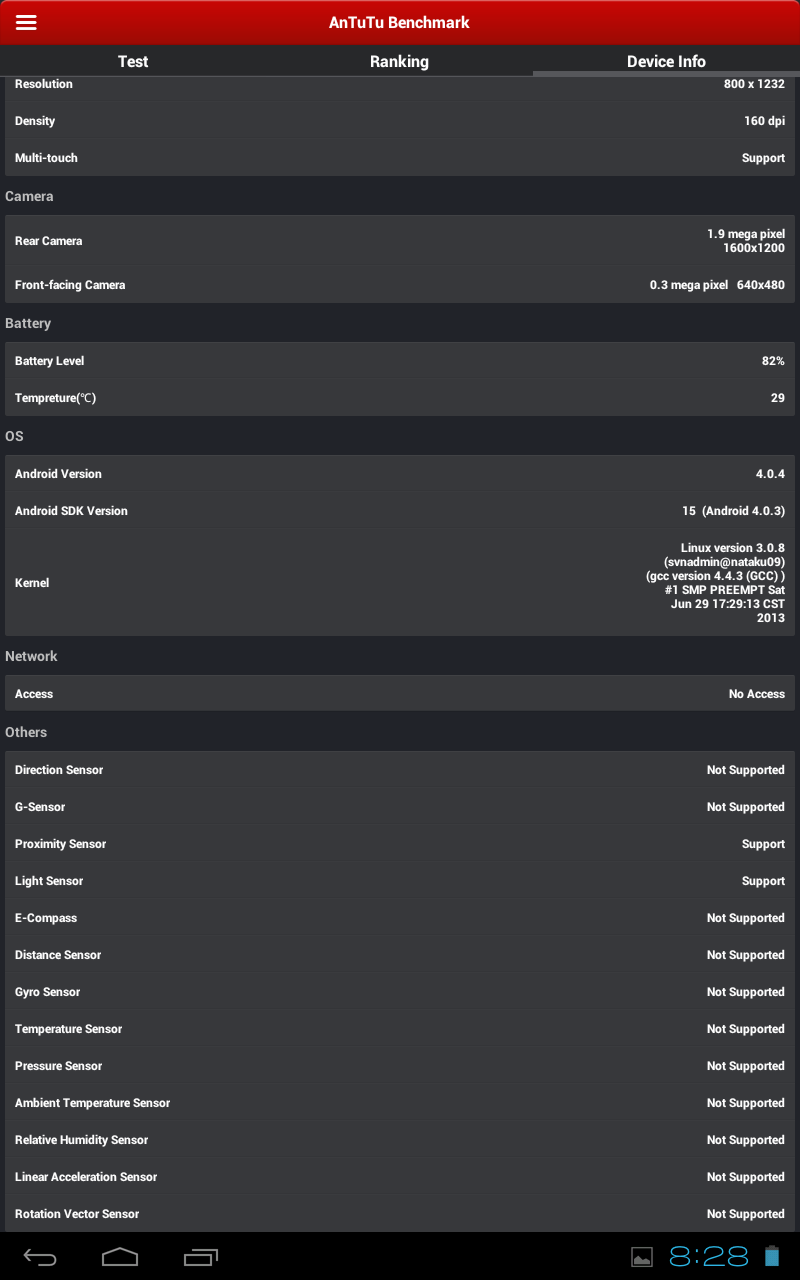
Task: Select the Proximity Sensor row
Action: pos(400,844)
